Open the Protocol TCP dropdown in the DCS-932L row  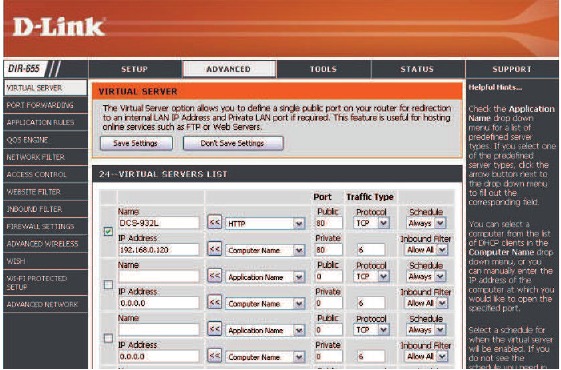pos(371,223)
